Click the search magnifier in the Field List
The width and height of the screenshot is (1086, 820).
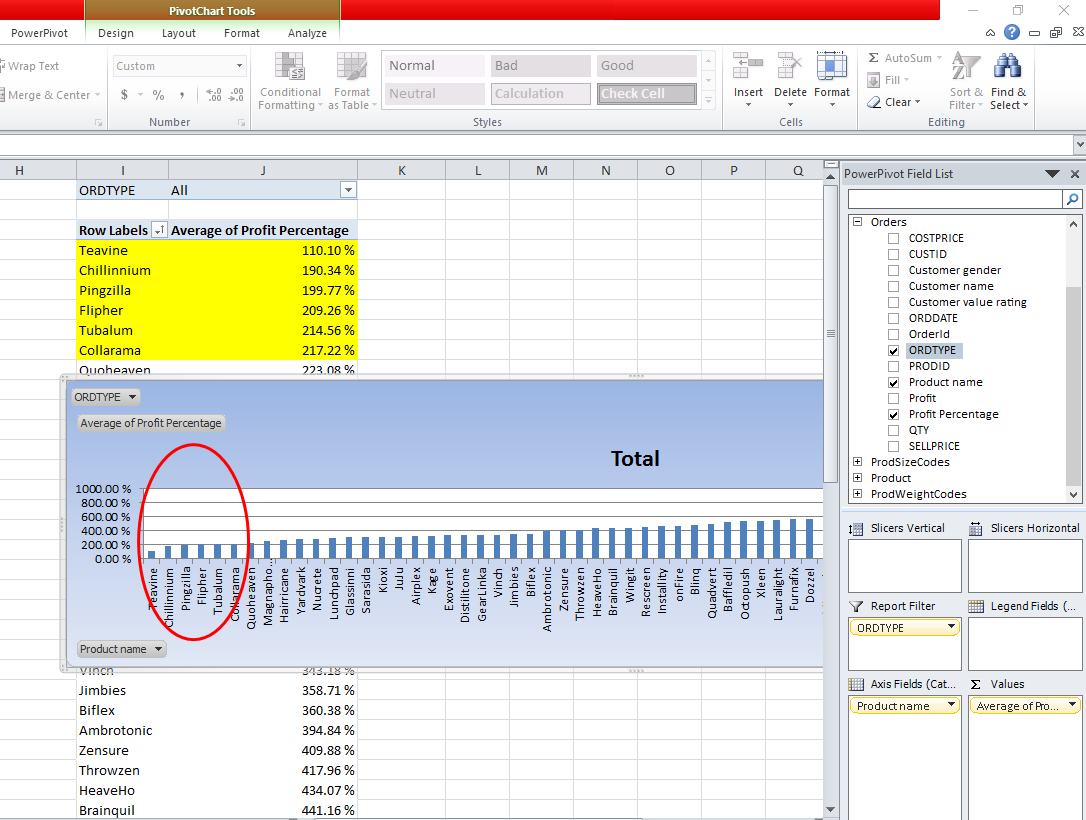[1072, 200]
